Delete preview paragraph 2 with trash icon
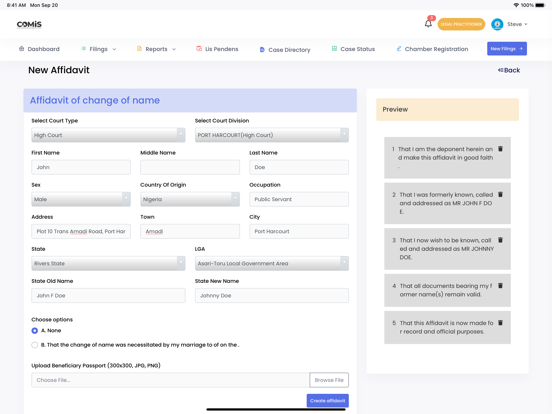The height and width of the screenshot is (414, 552). (x=500, y=194)
